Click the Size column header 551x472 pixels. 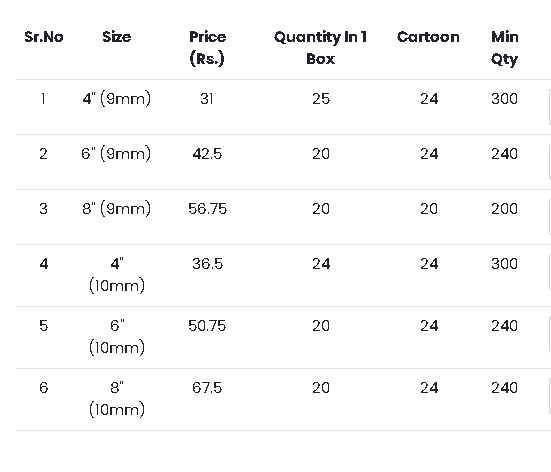pyautogui.click(x=117, y=37)
